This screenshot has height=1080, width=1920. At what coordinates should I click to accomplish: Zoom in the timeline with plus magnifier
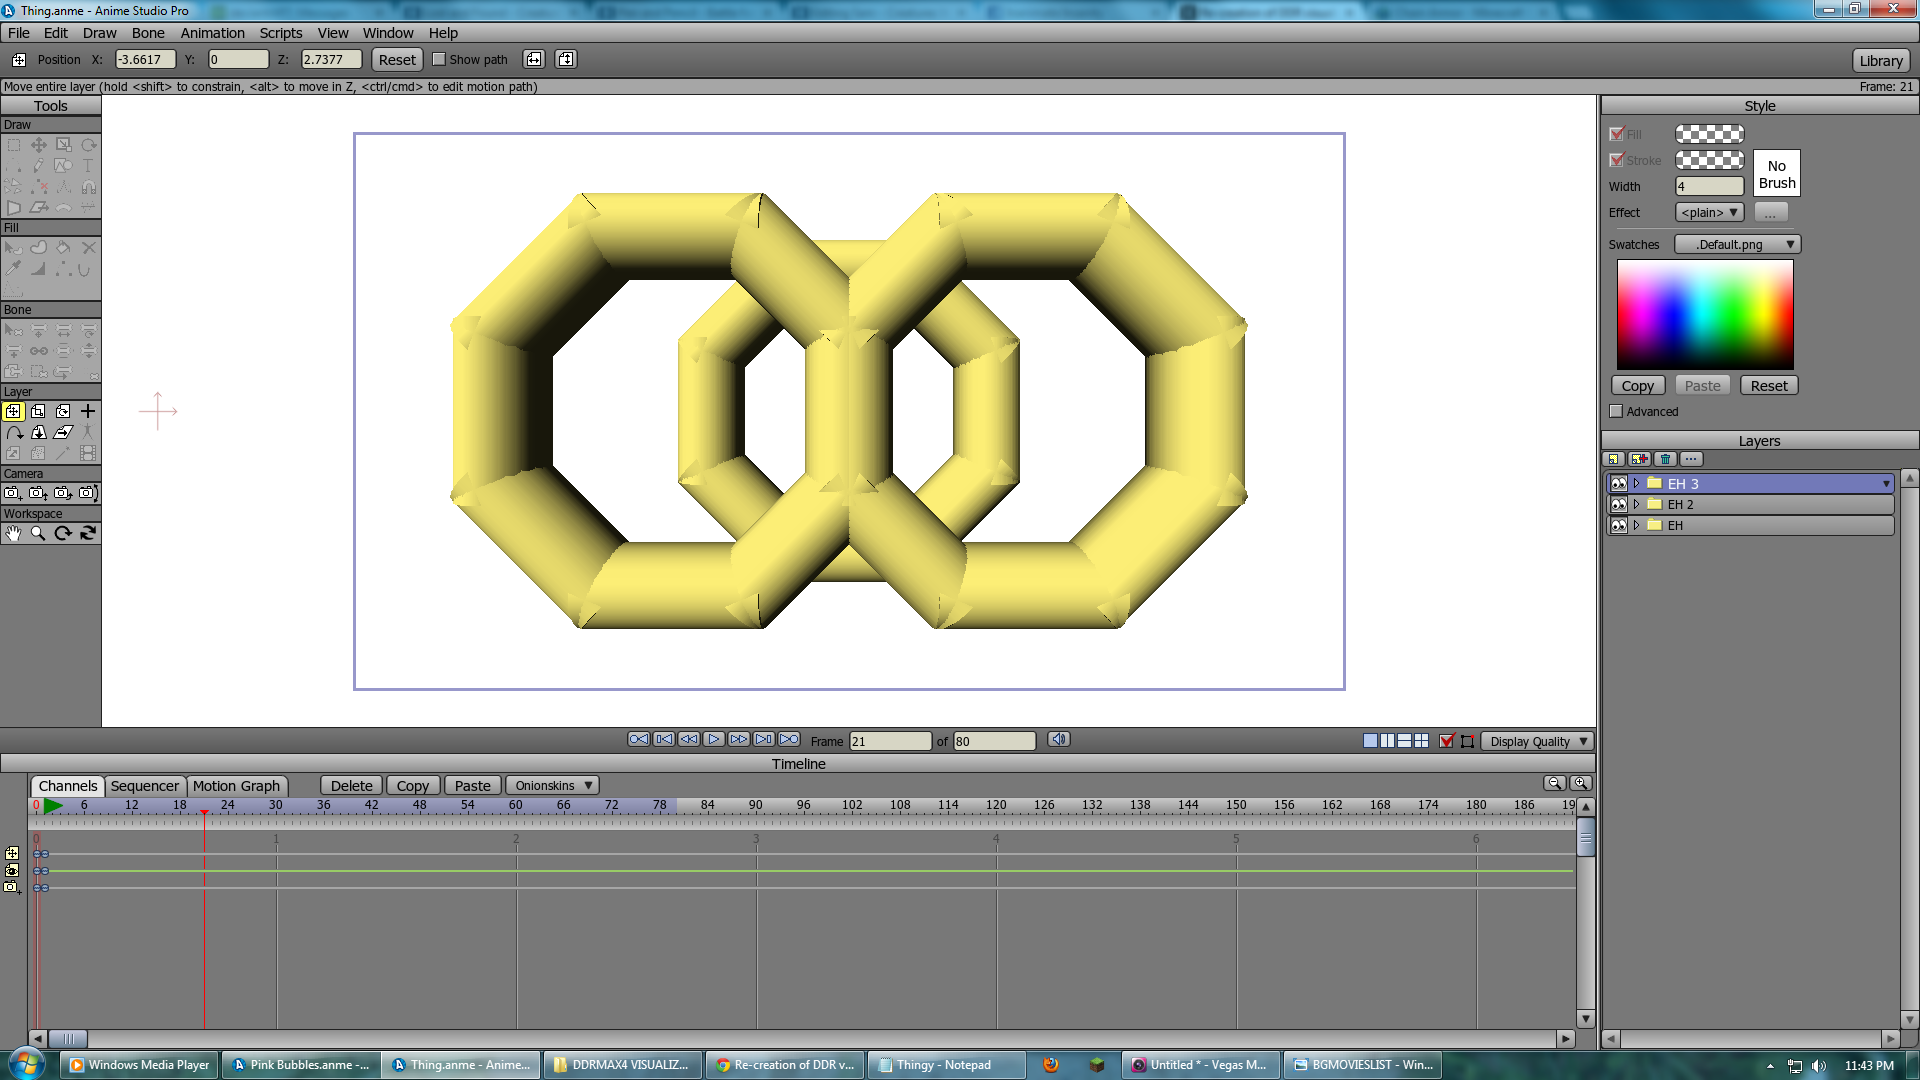tap(1580, 784)
